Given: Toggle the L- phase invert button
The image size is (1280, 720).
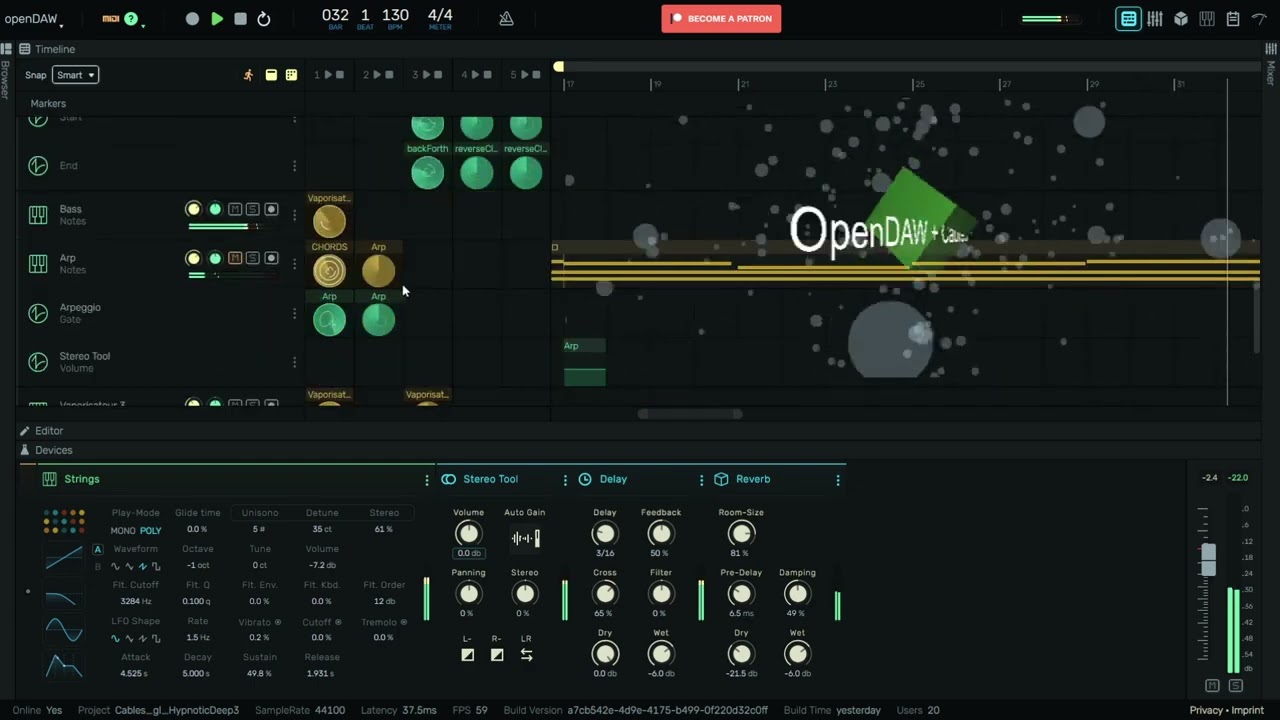Looking at the screenshot, I should tap(468, 655).
